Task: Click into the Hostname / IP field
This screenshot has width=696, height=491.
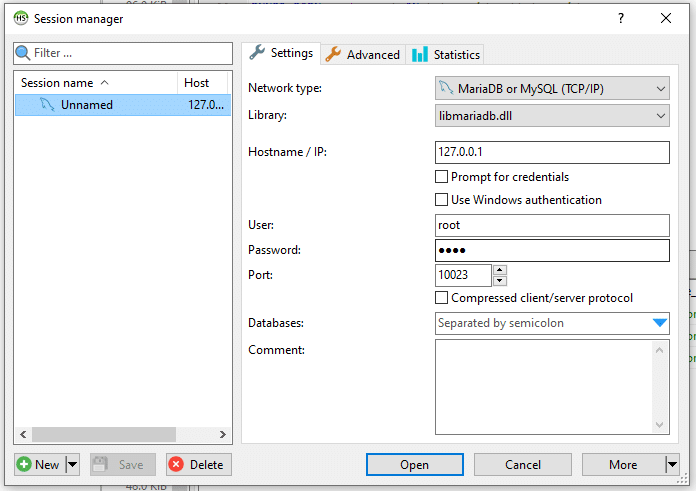Action: (x=552, y=152)
